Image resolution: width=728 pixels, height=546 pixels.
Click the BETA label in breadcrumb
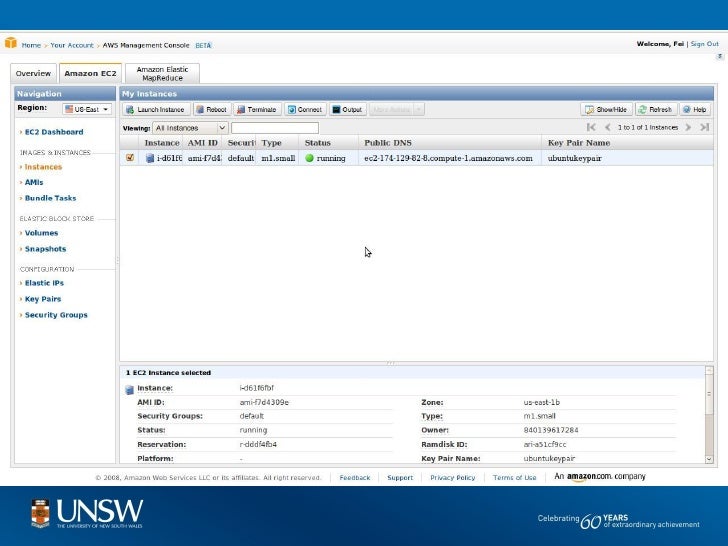(x=203, y=45)
